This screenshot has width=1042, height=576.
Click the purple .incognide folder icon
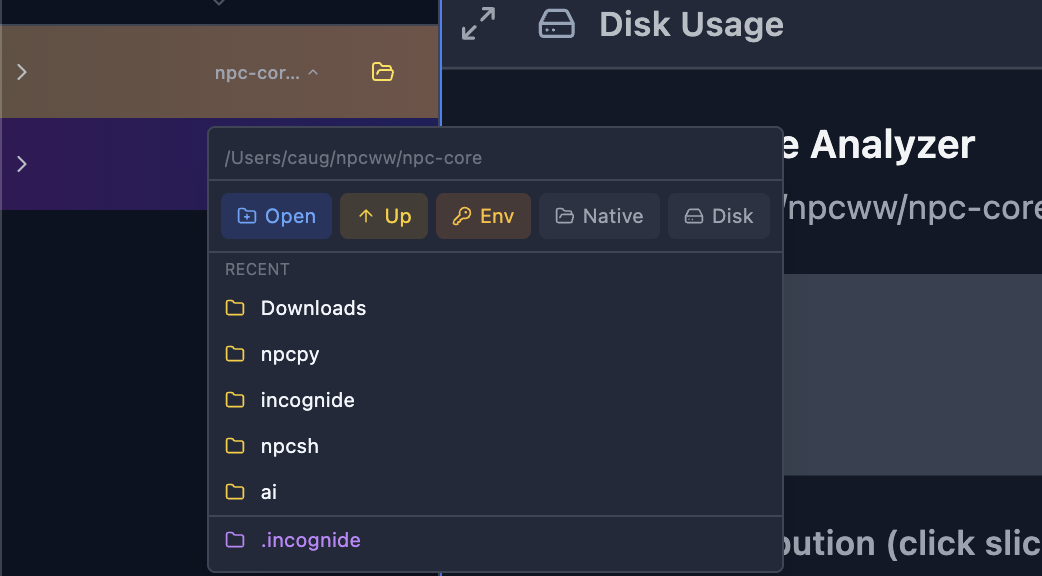click(x=235, y=540)
